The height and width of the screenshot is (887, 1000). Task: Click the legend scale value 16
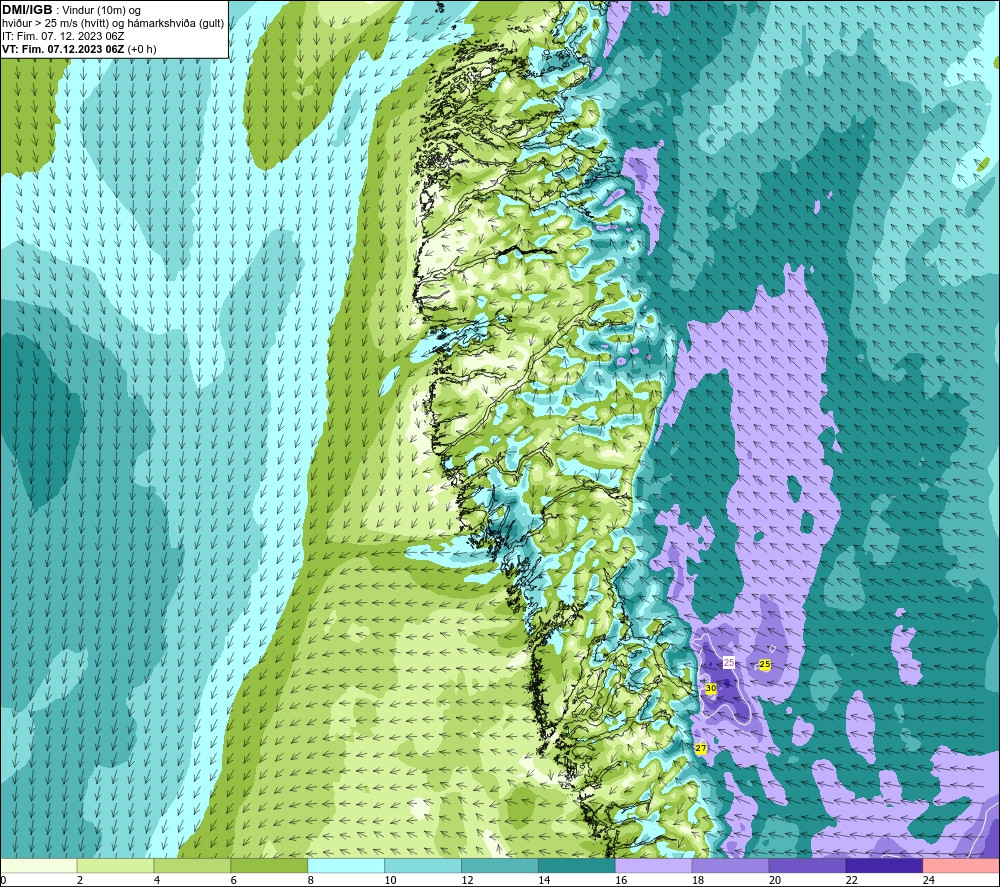point(621,880)
